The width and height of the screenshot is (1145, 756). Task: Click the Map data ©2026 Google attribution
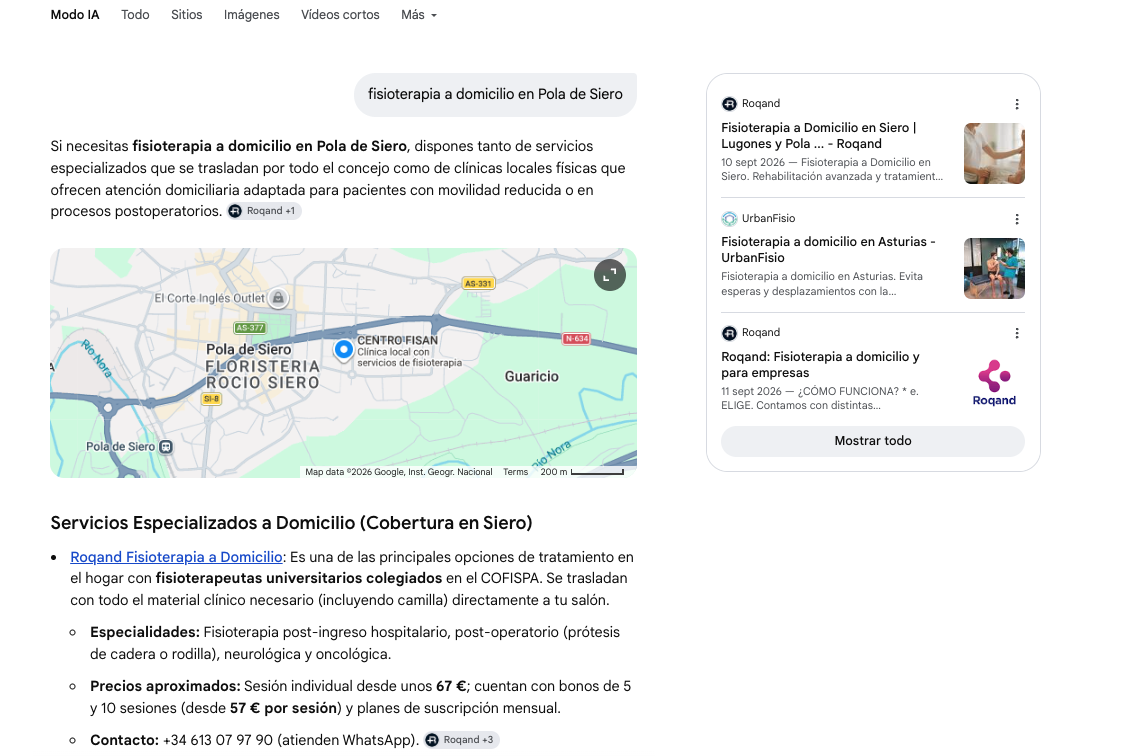click(x=399, y=472)
